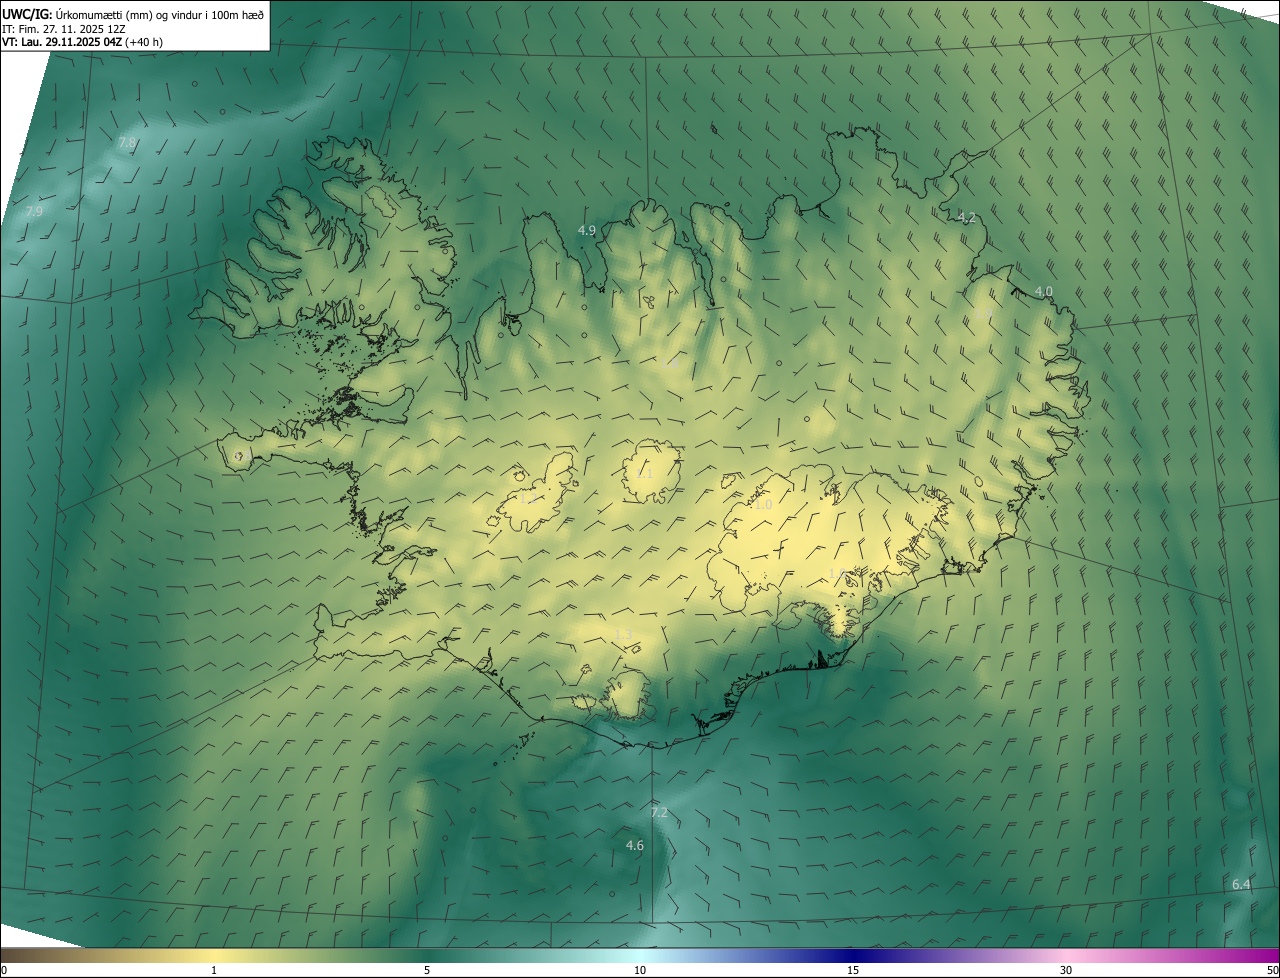Click the 4.6 value label south of Iceland

[x=635, y=845]
